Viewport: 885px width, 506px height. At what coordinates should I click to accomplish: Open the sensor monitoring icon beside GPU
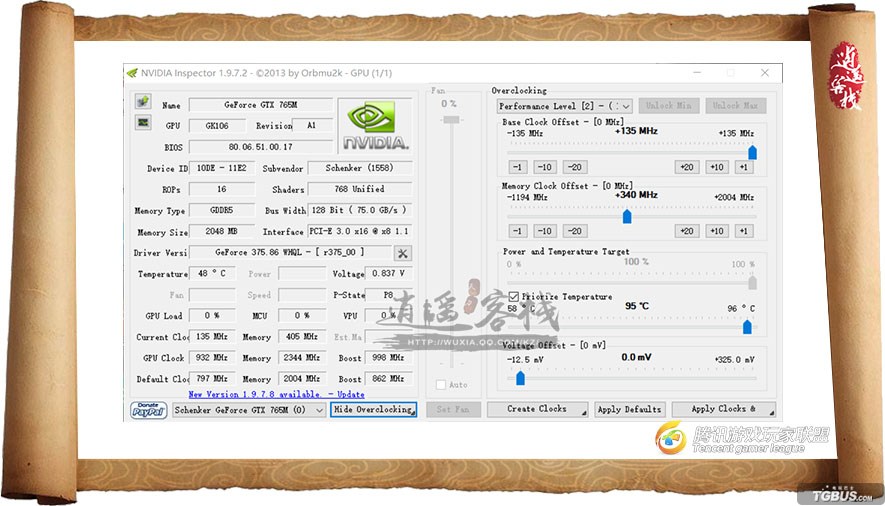point(143,124)
